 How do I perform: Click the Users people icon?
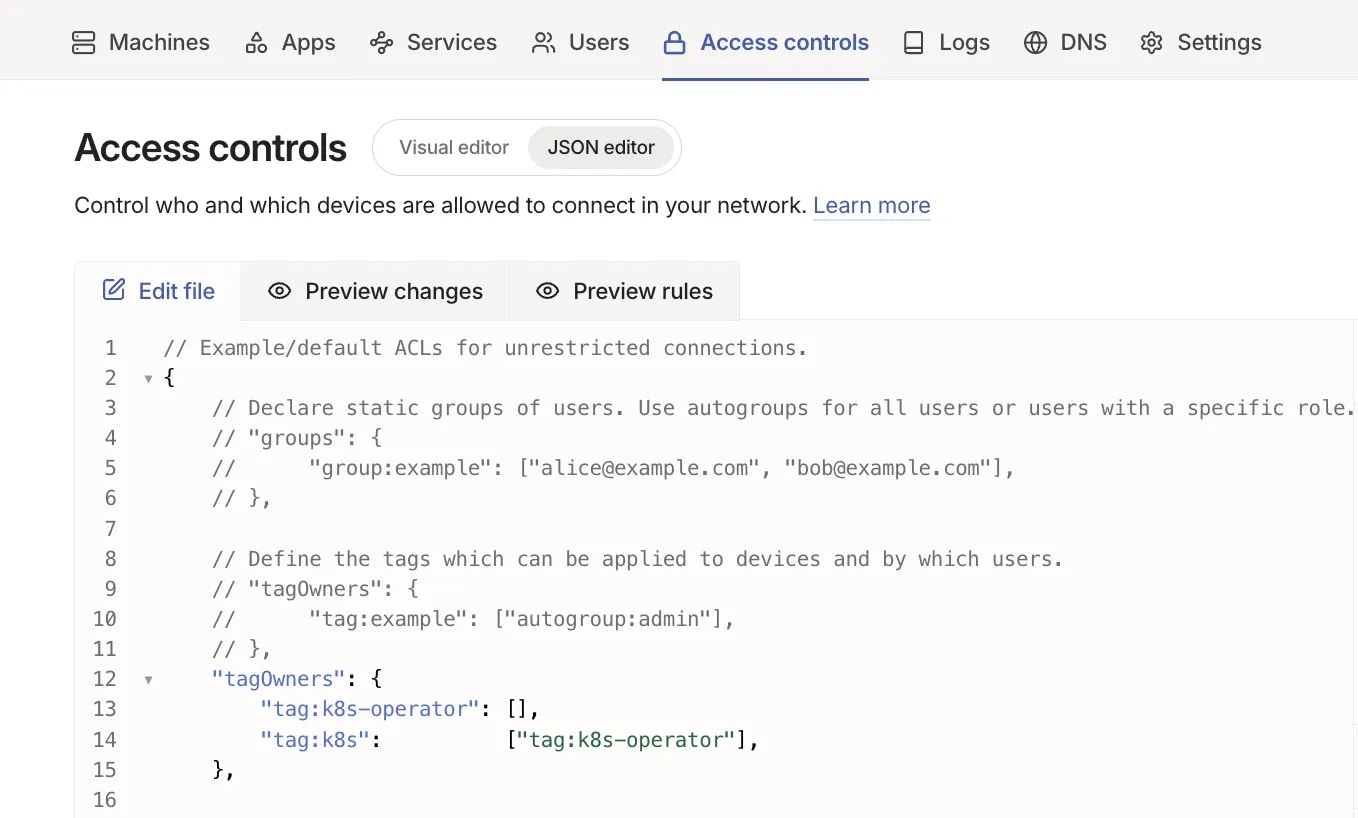[543, 43]
